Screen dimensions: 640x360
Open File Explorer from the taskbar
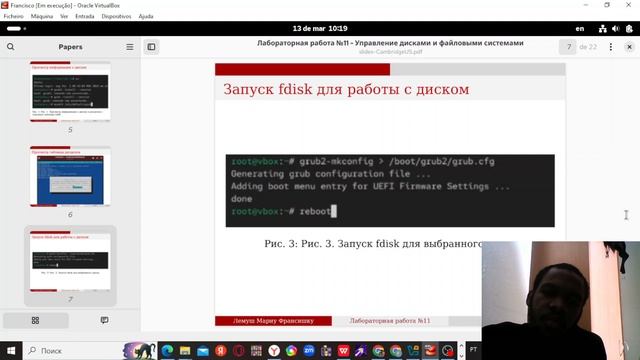[185, 351]
